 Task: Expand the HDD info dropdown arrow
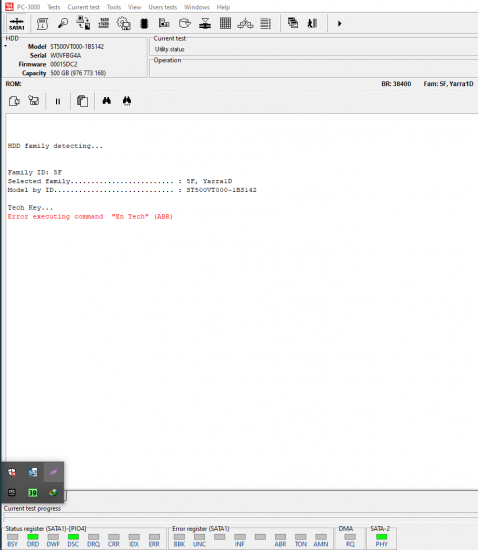pos(6,46)
